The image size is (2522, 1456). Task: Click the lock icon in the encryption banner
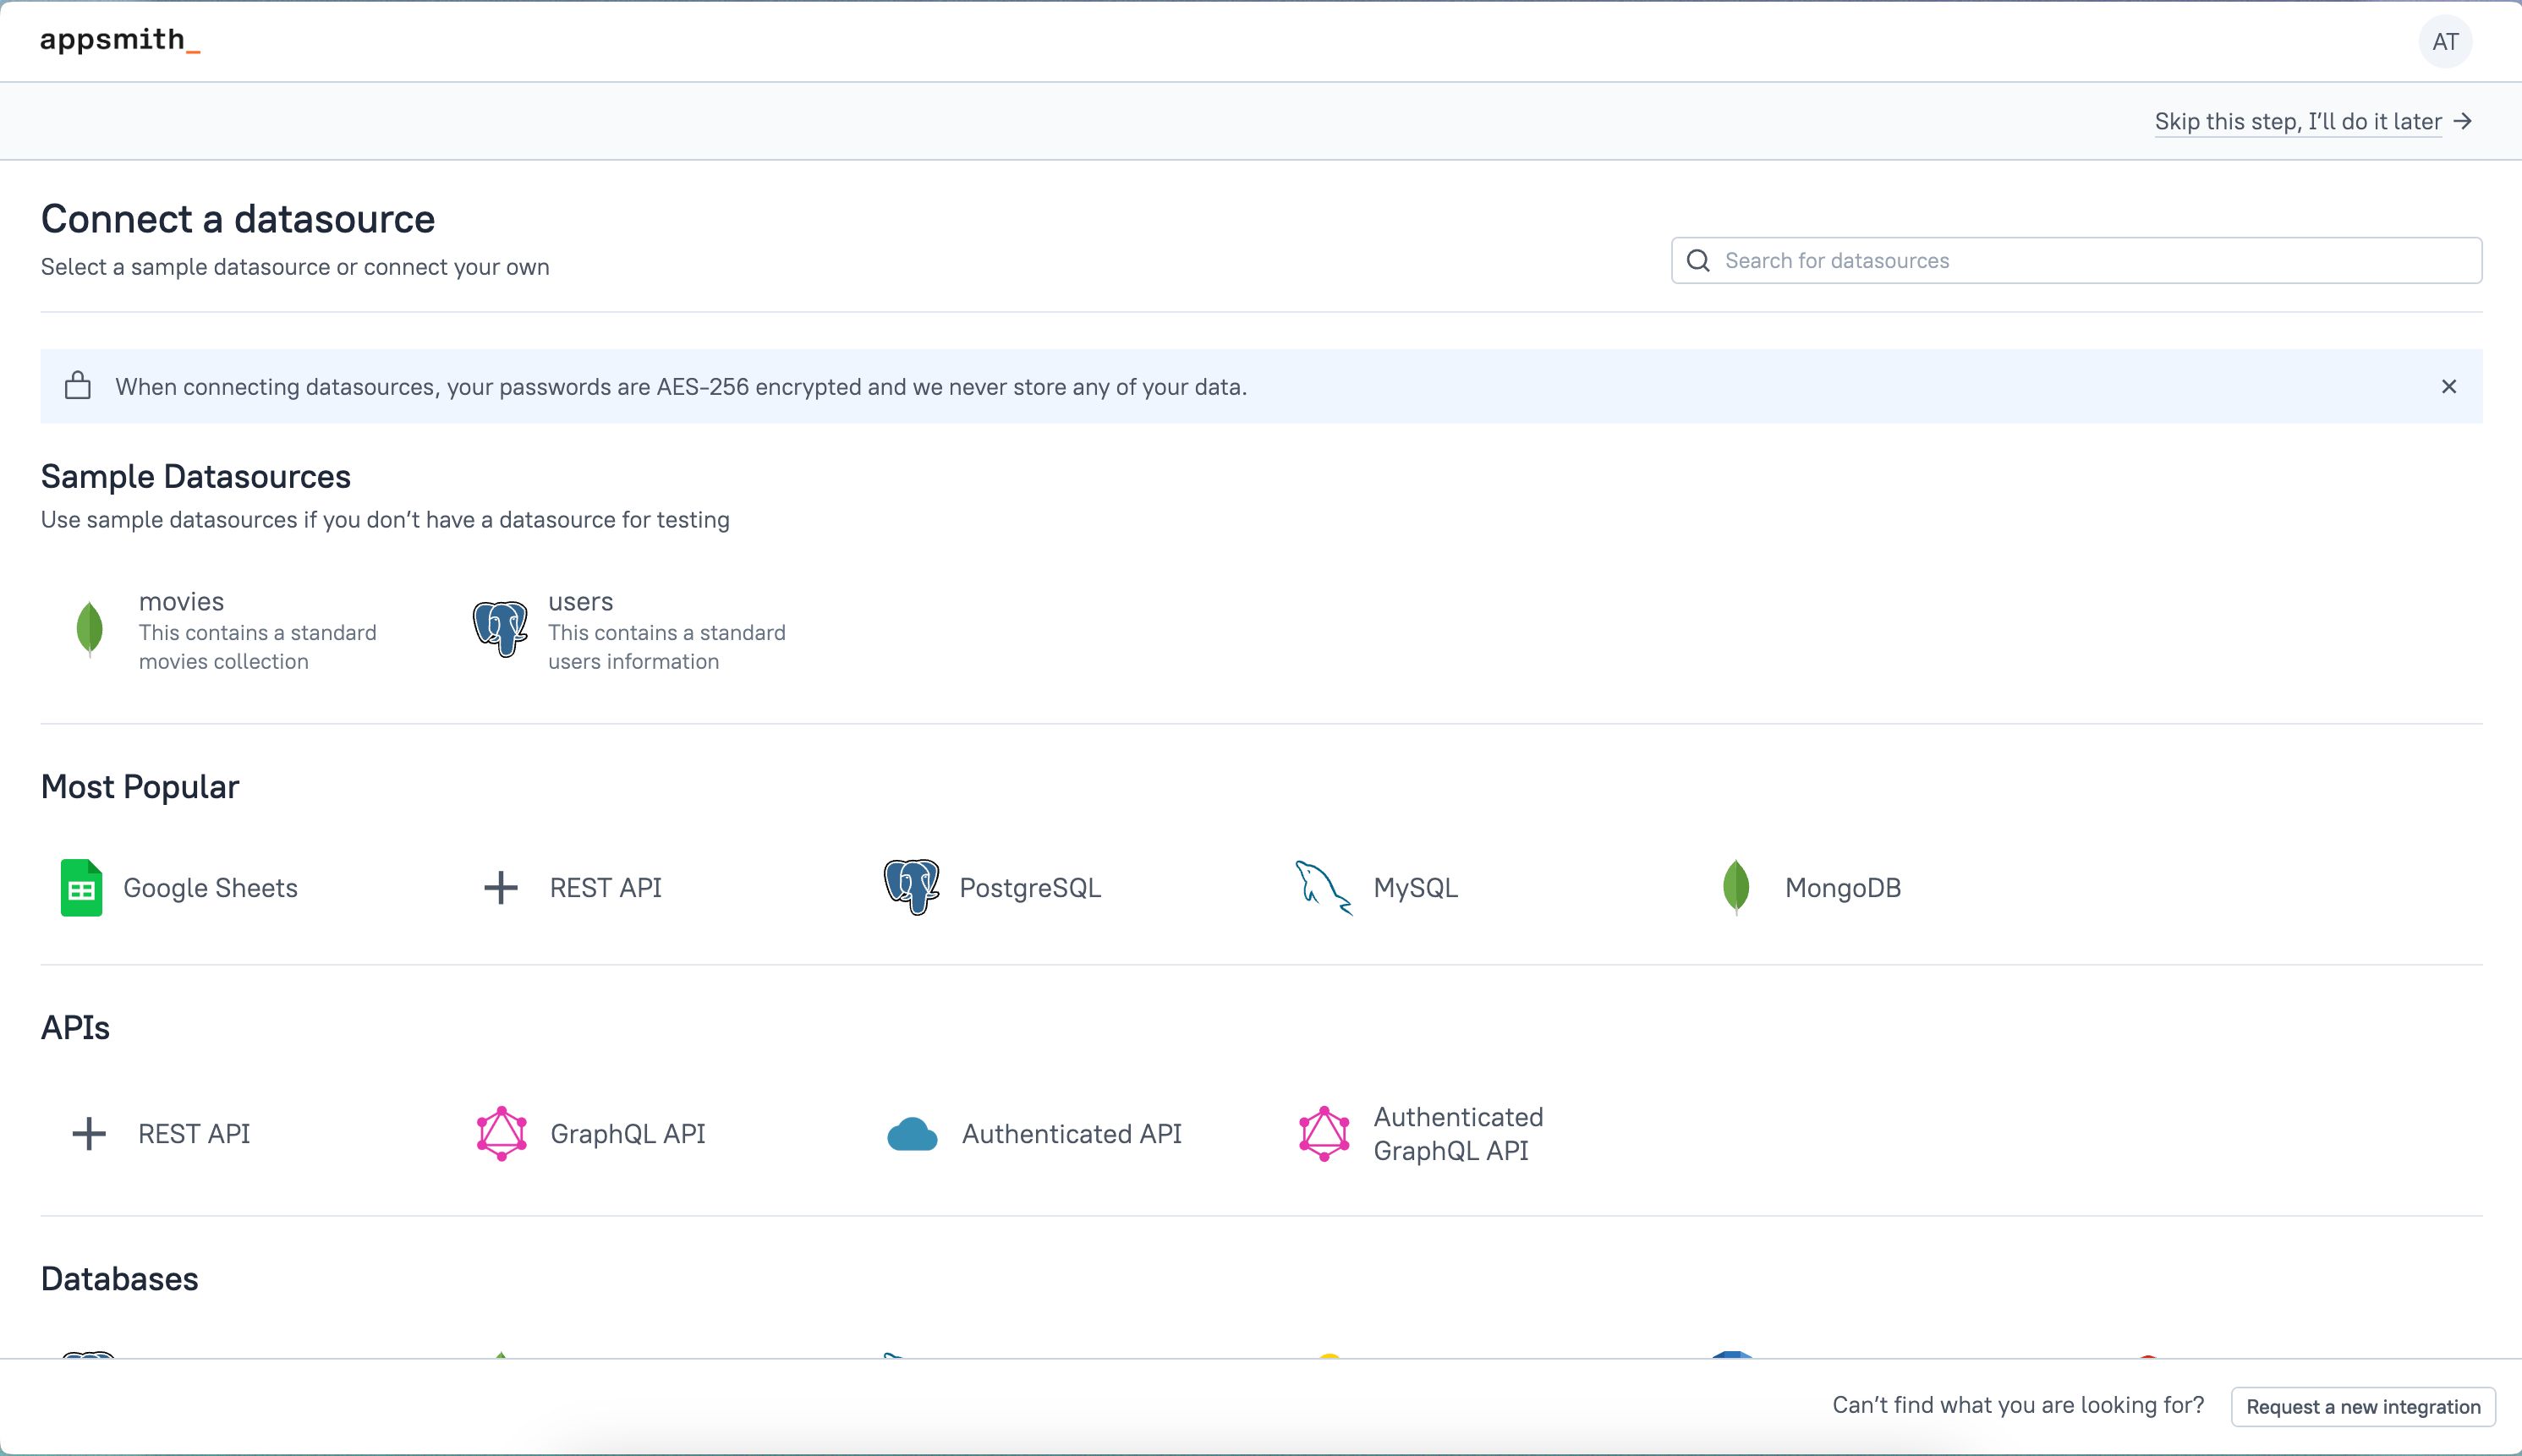(x=78, y=386)
